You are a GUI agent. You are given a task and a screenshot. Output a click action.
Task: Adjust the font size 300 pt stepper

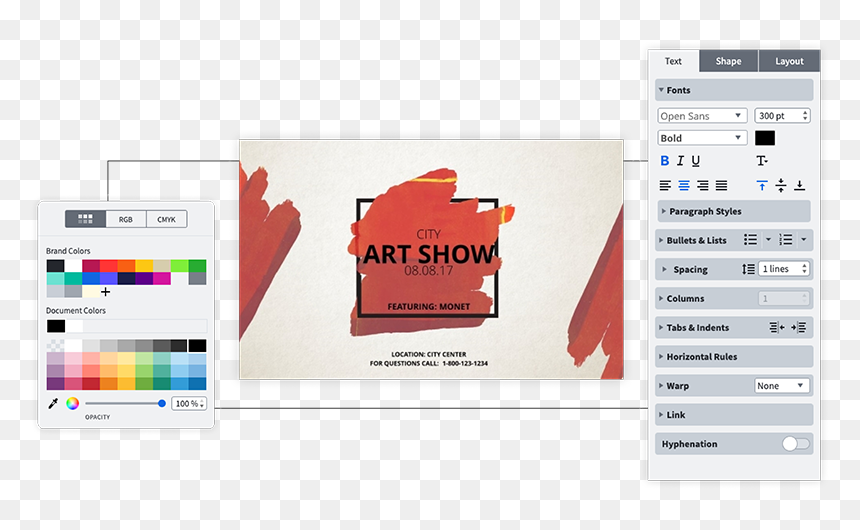(x=805, y=116)
